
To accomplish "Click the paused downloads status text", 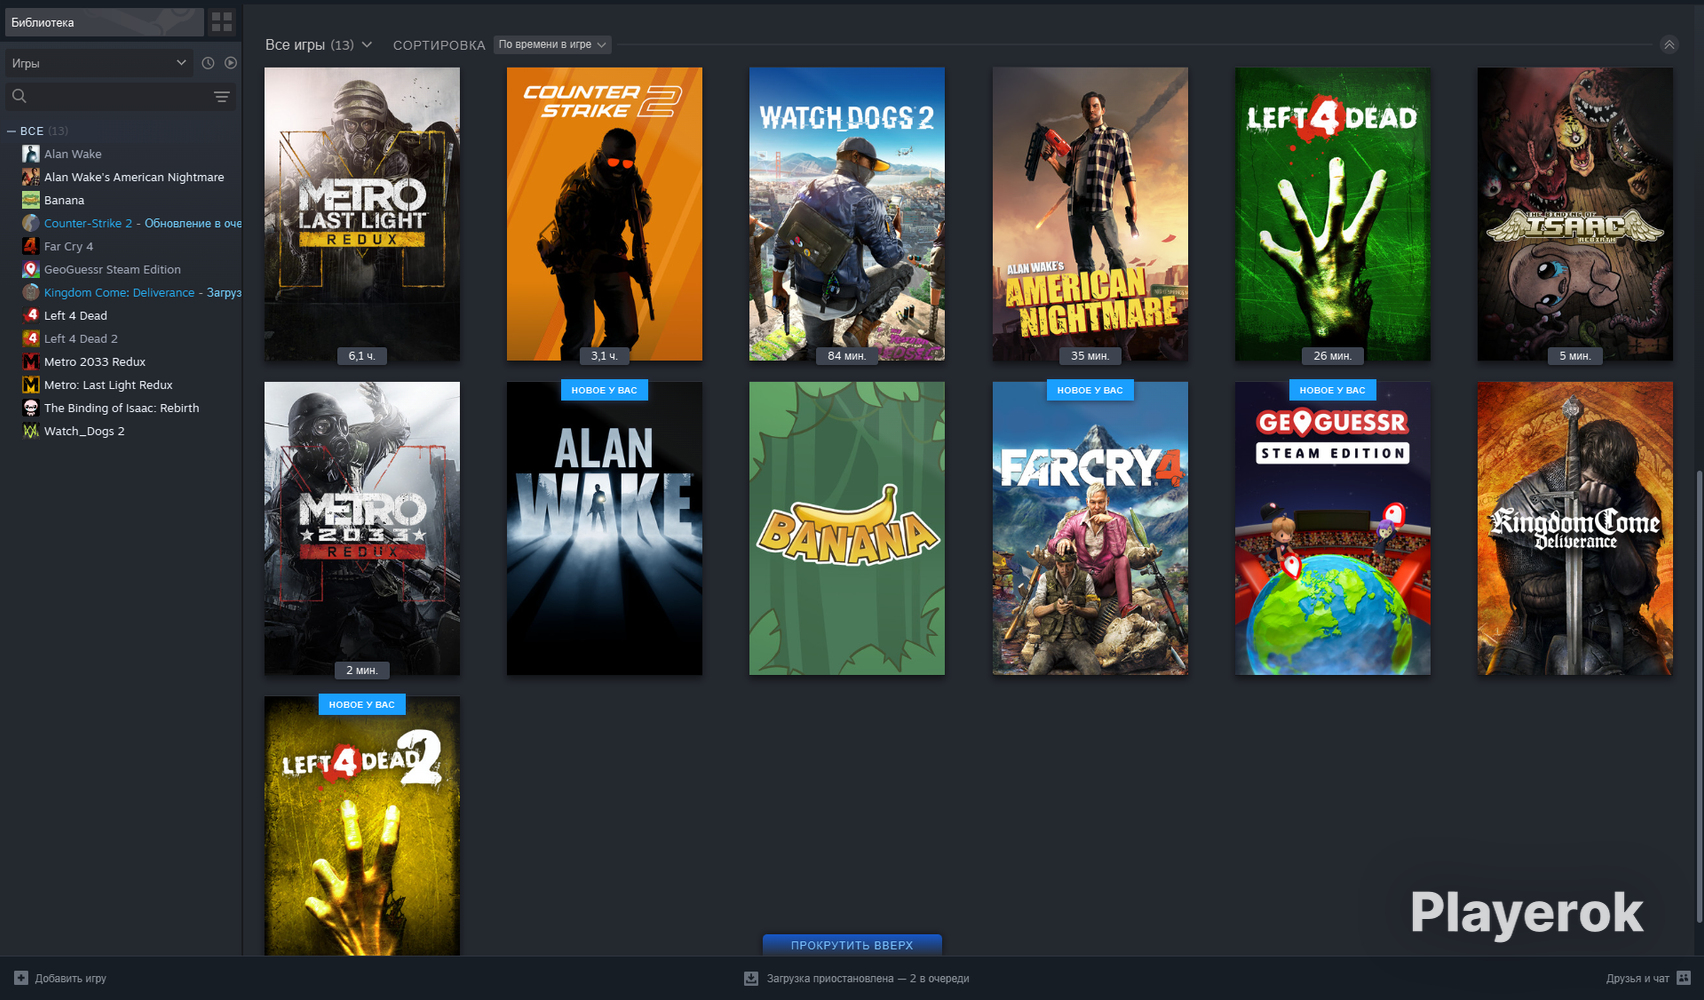I will tap(868, 978).
